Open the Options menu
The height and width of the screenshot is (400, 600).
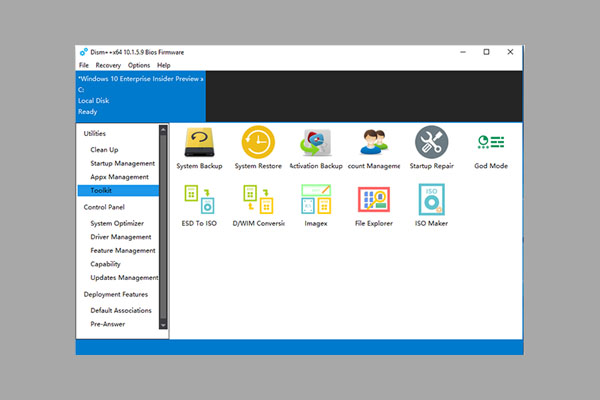[139, 65]
